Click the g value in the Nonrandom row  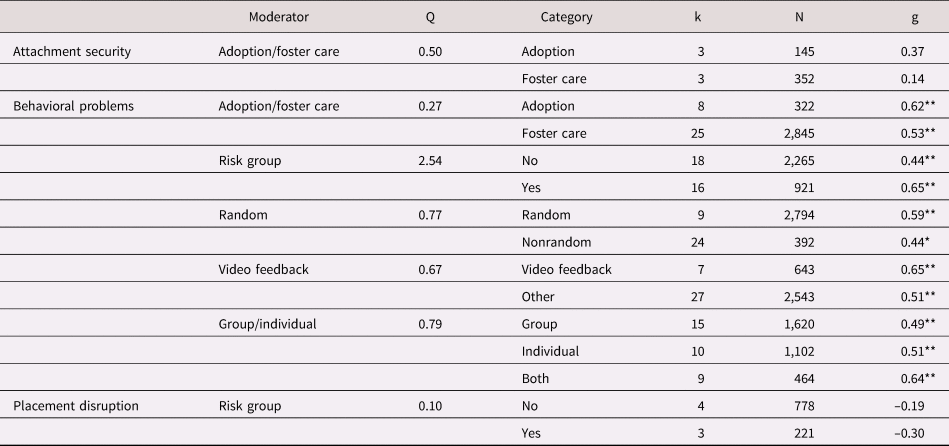point(917,242)
